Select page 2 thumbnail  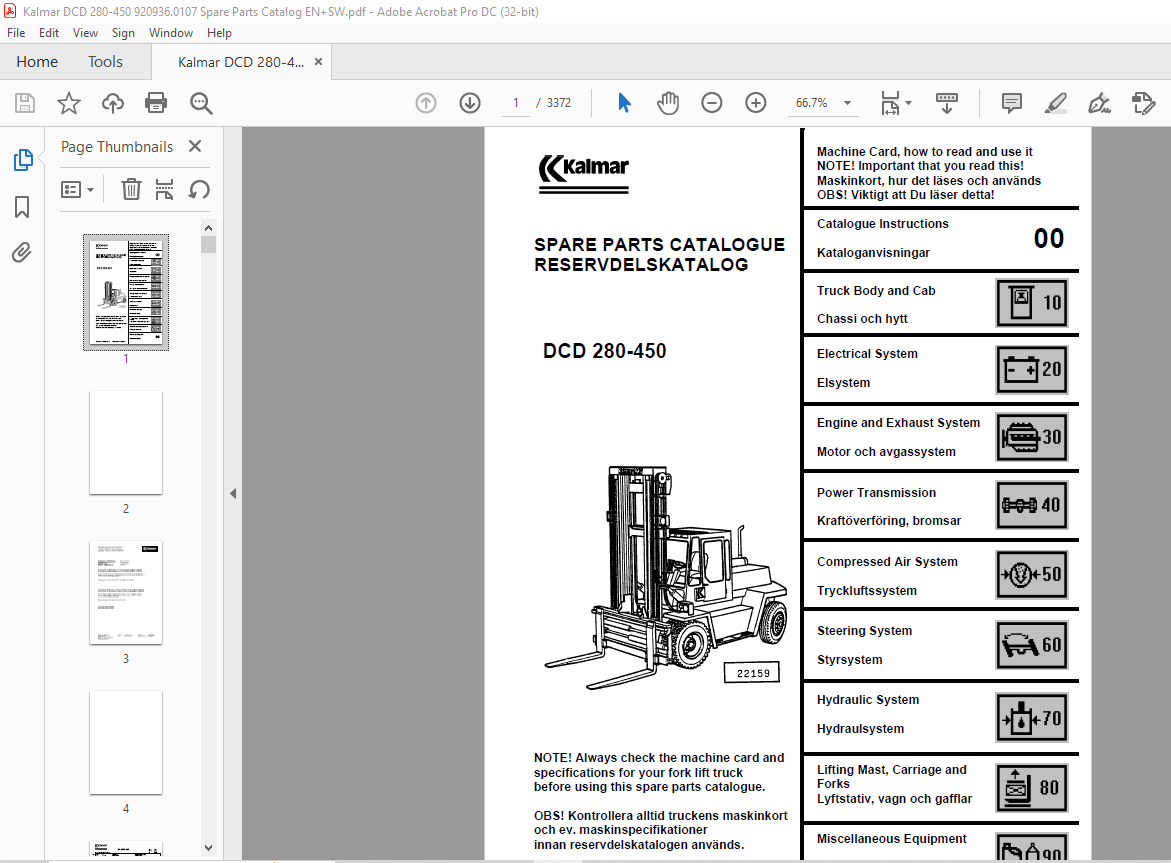125,443
